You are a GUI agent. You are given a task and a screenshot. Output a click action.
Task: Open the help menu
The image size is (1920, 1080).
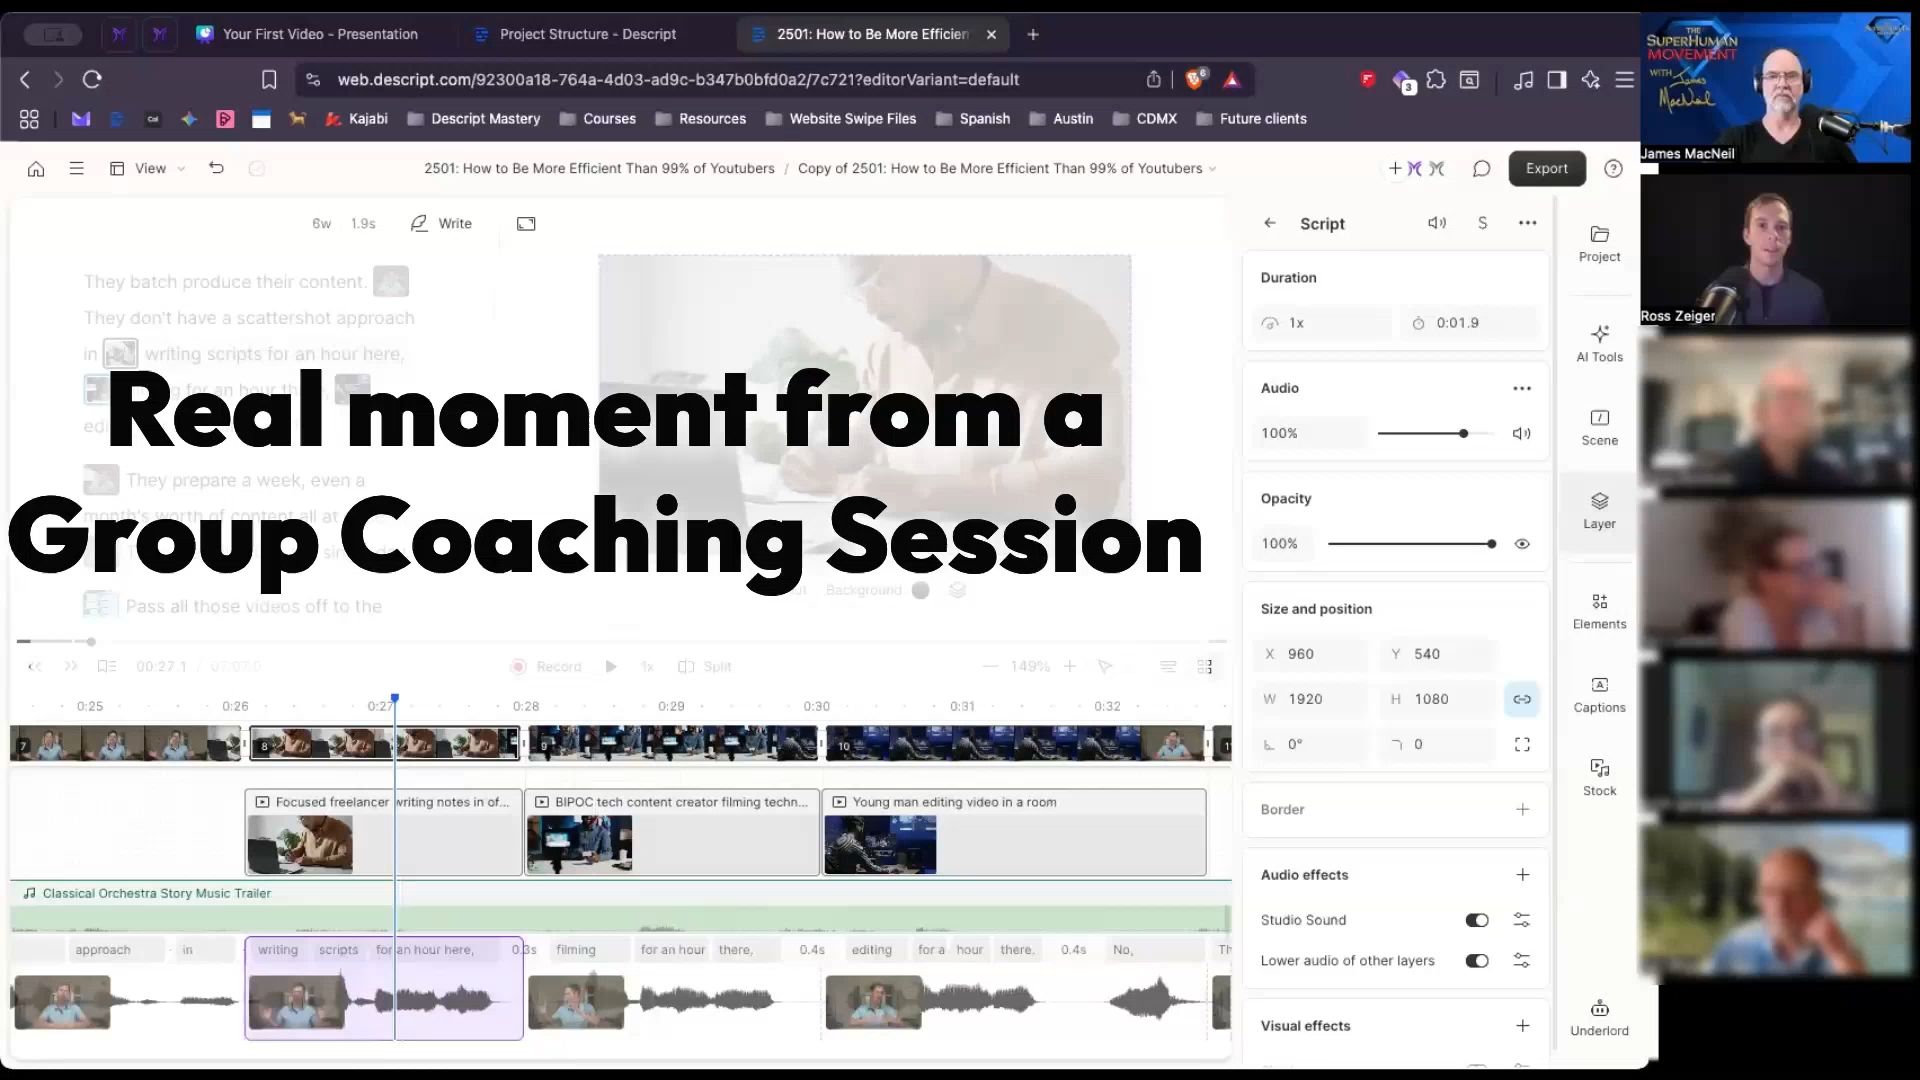coord(1613,169)
